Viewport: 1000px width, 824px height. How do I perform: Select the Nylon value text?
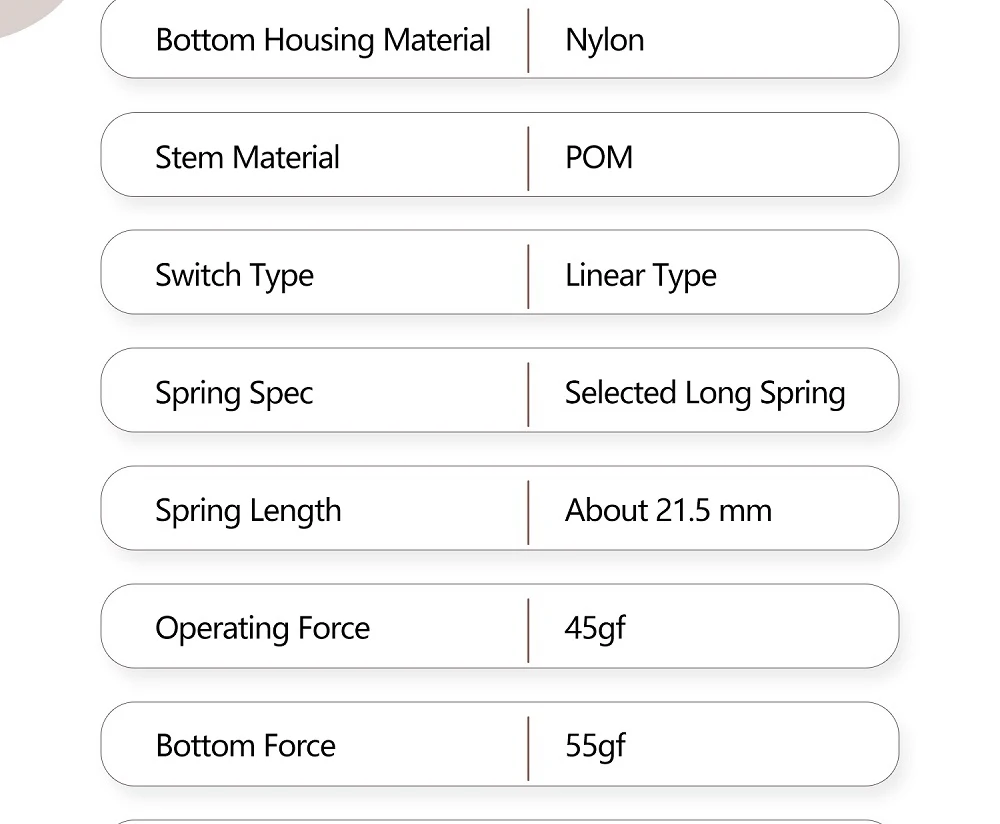[604, 40]
